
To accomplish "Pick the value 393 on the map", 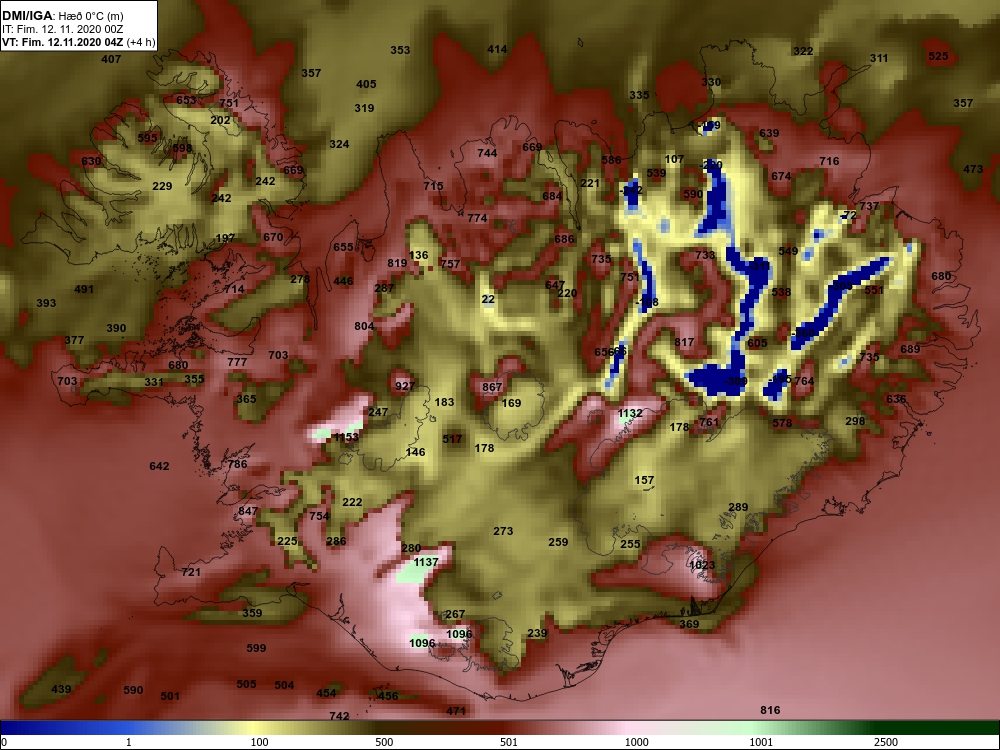I will tap(46, 303).
